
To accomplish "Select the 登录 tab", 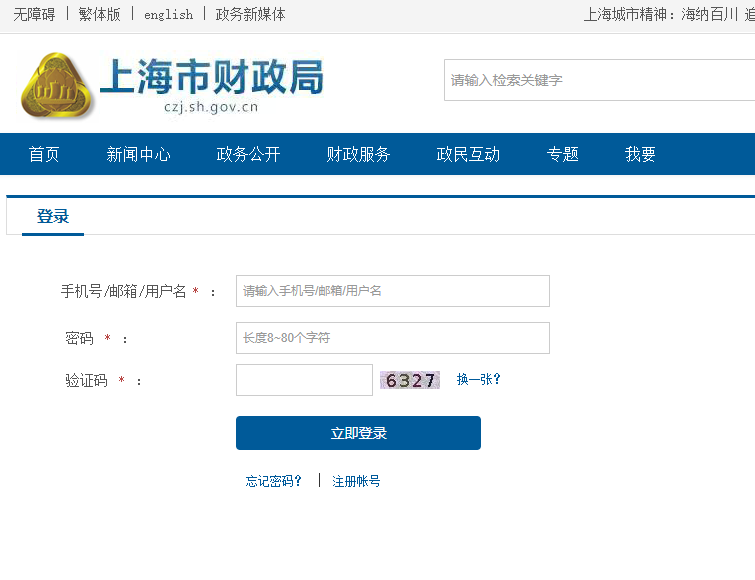I will [53, 216].
